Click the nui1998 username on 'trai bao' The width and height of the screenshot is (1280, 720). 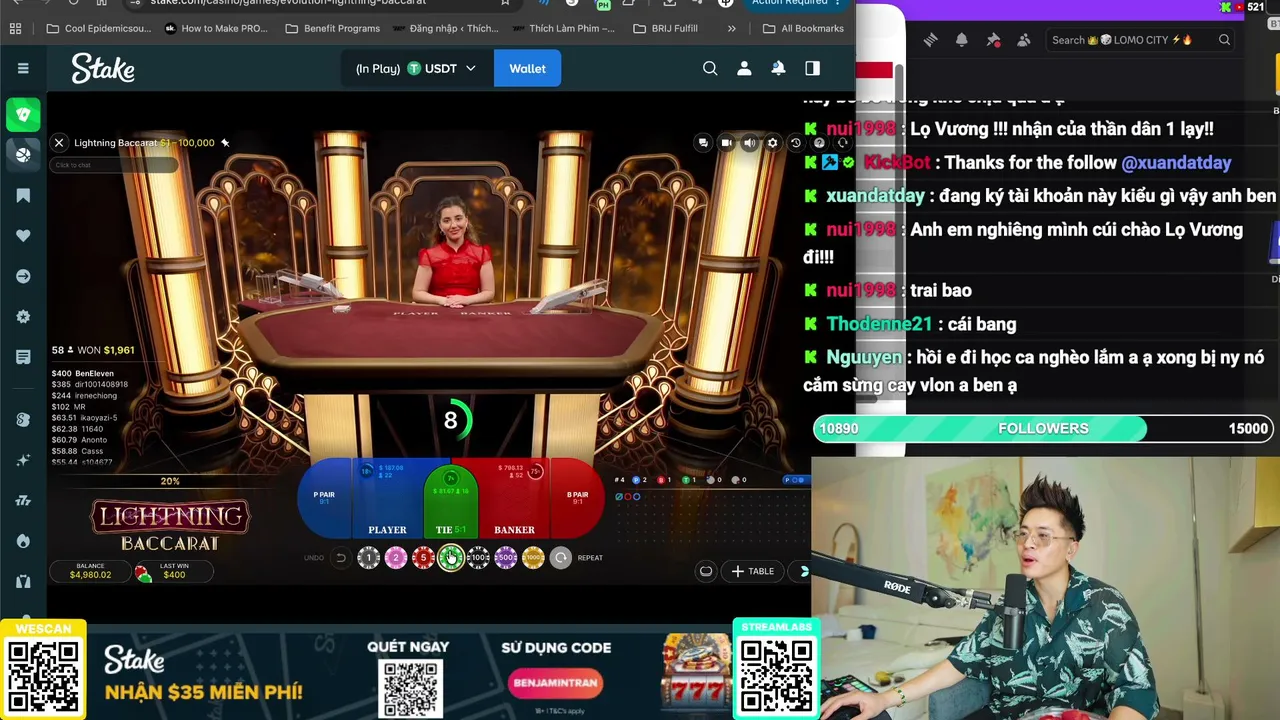[861, 290]
